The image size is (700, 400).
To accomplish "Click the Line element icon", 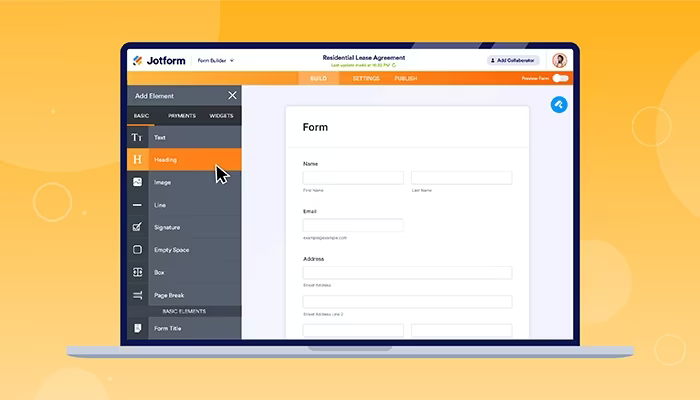I will point(138,205).
